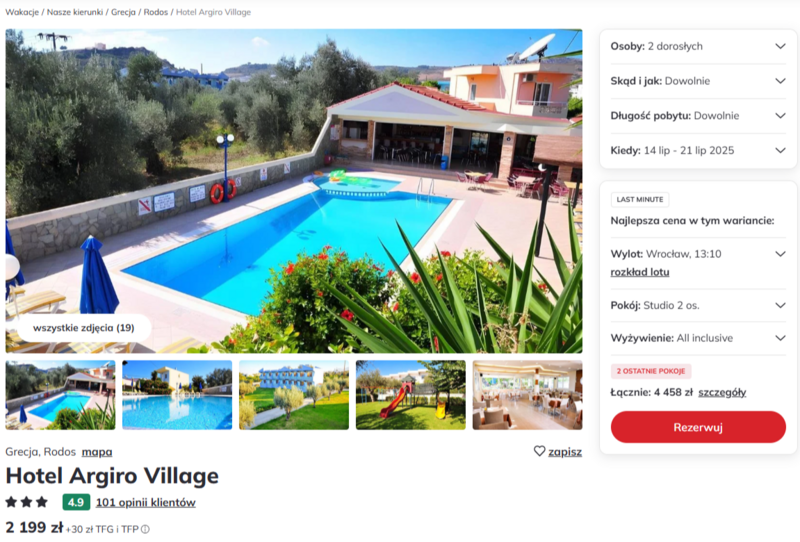Image resolution: width=800 pixels, height=542 pixels.
Task: Select the playground slide thumbnail
Action: (x=411, y=395)
